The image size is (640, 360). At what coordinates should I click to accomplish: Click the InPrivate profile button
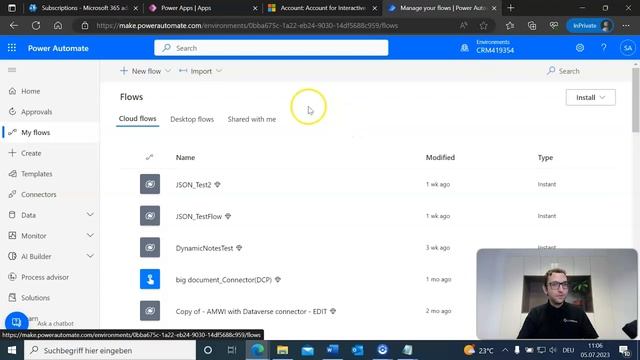591,26
